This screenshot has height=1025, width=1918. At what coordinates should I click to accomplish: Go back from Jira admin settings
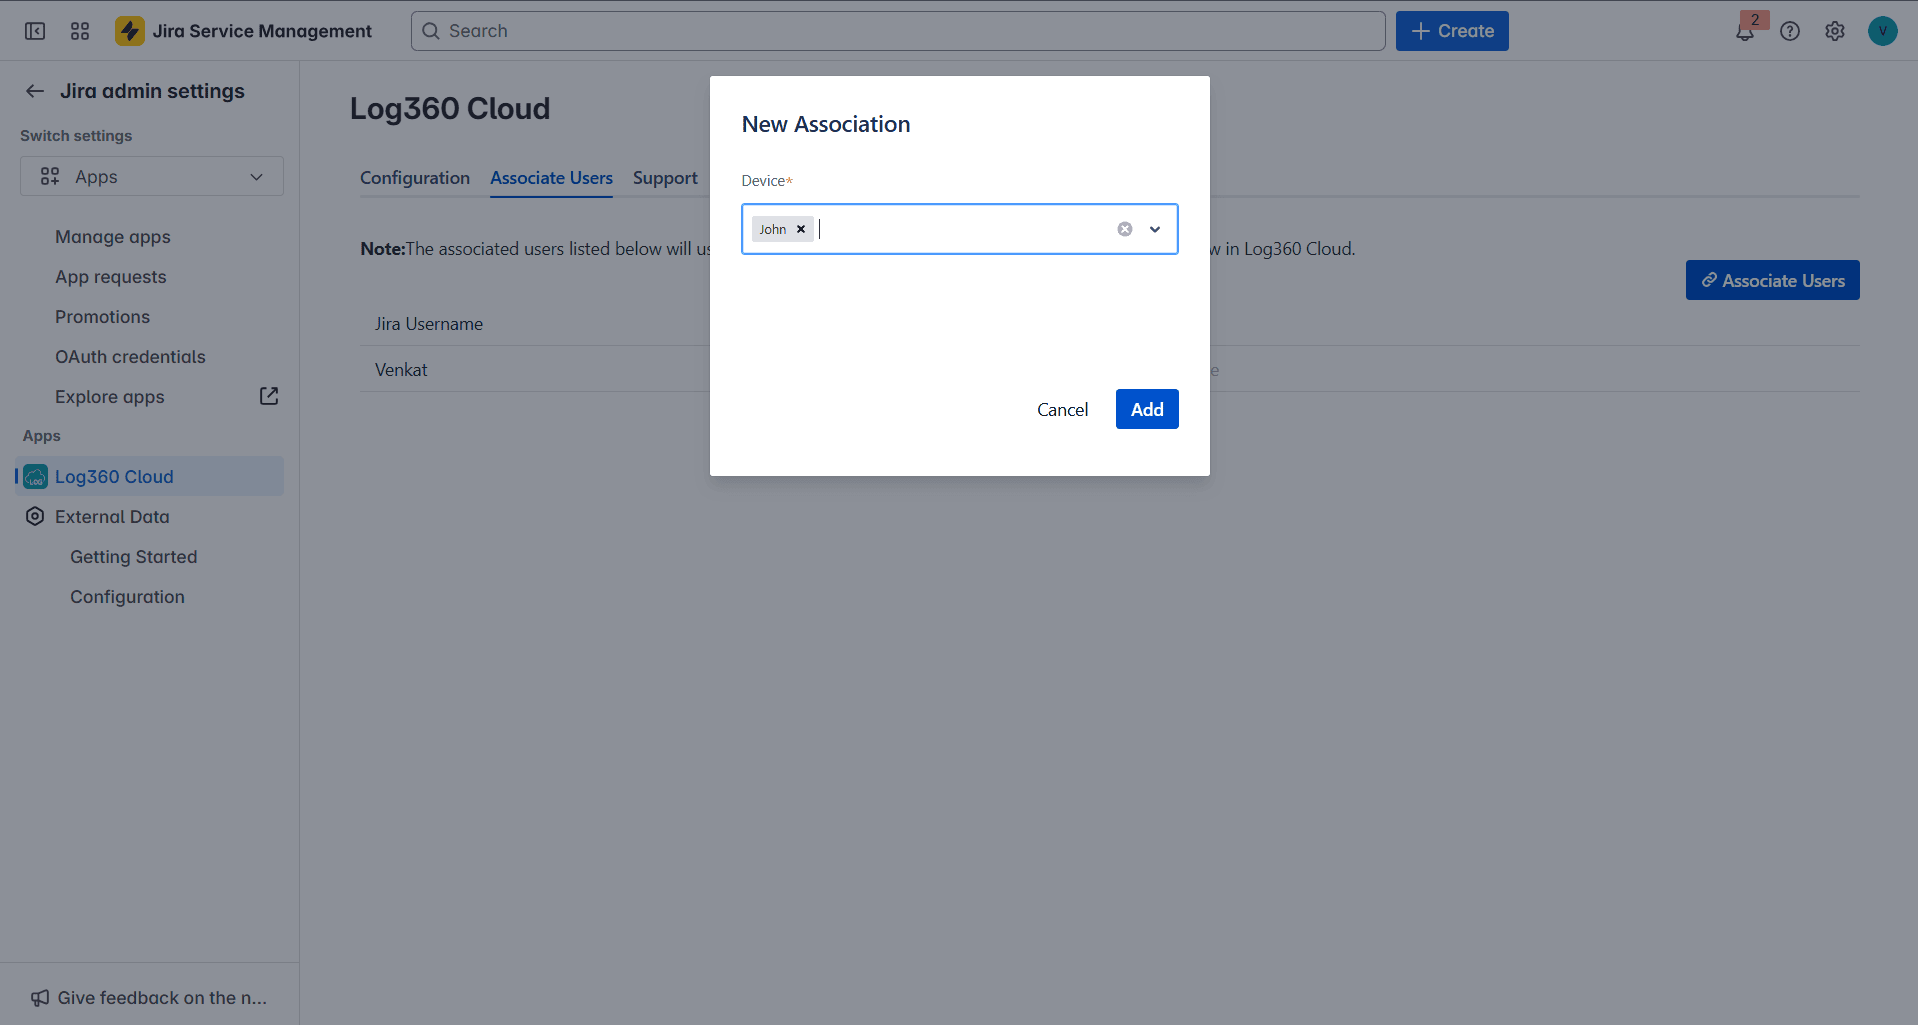click(34, 91)
